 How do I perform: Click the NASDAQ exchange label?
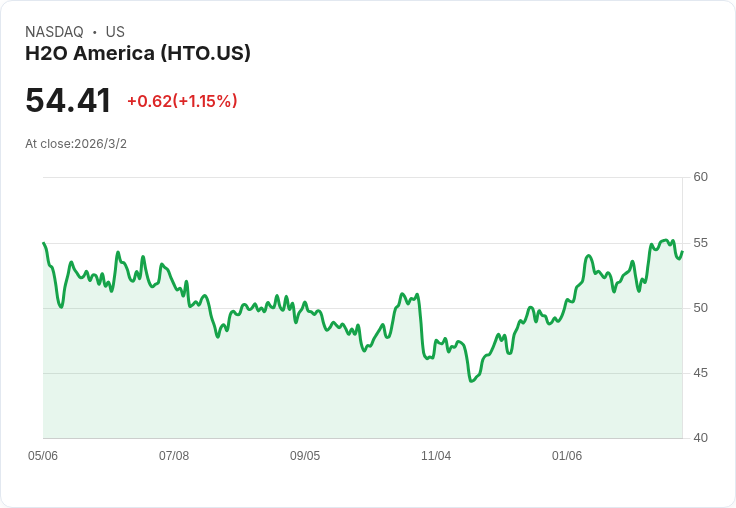pyautogui.click(x=54, y=32)
